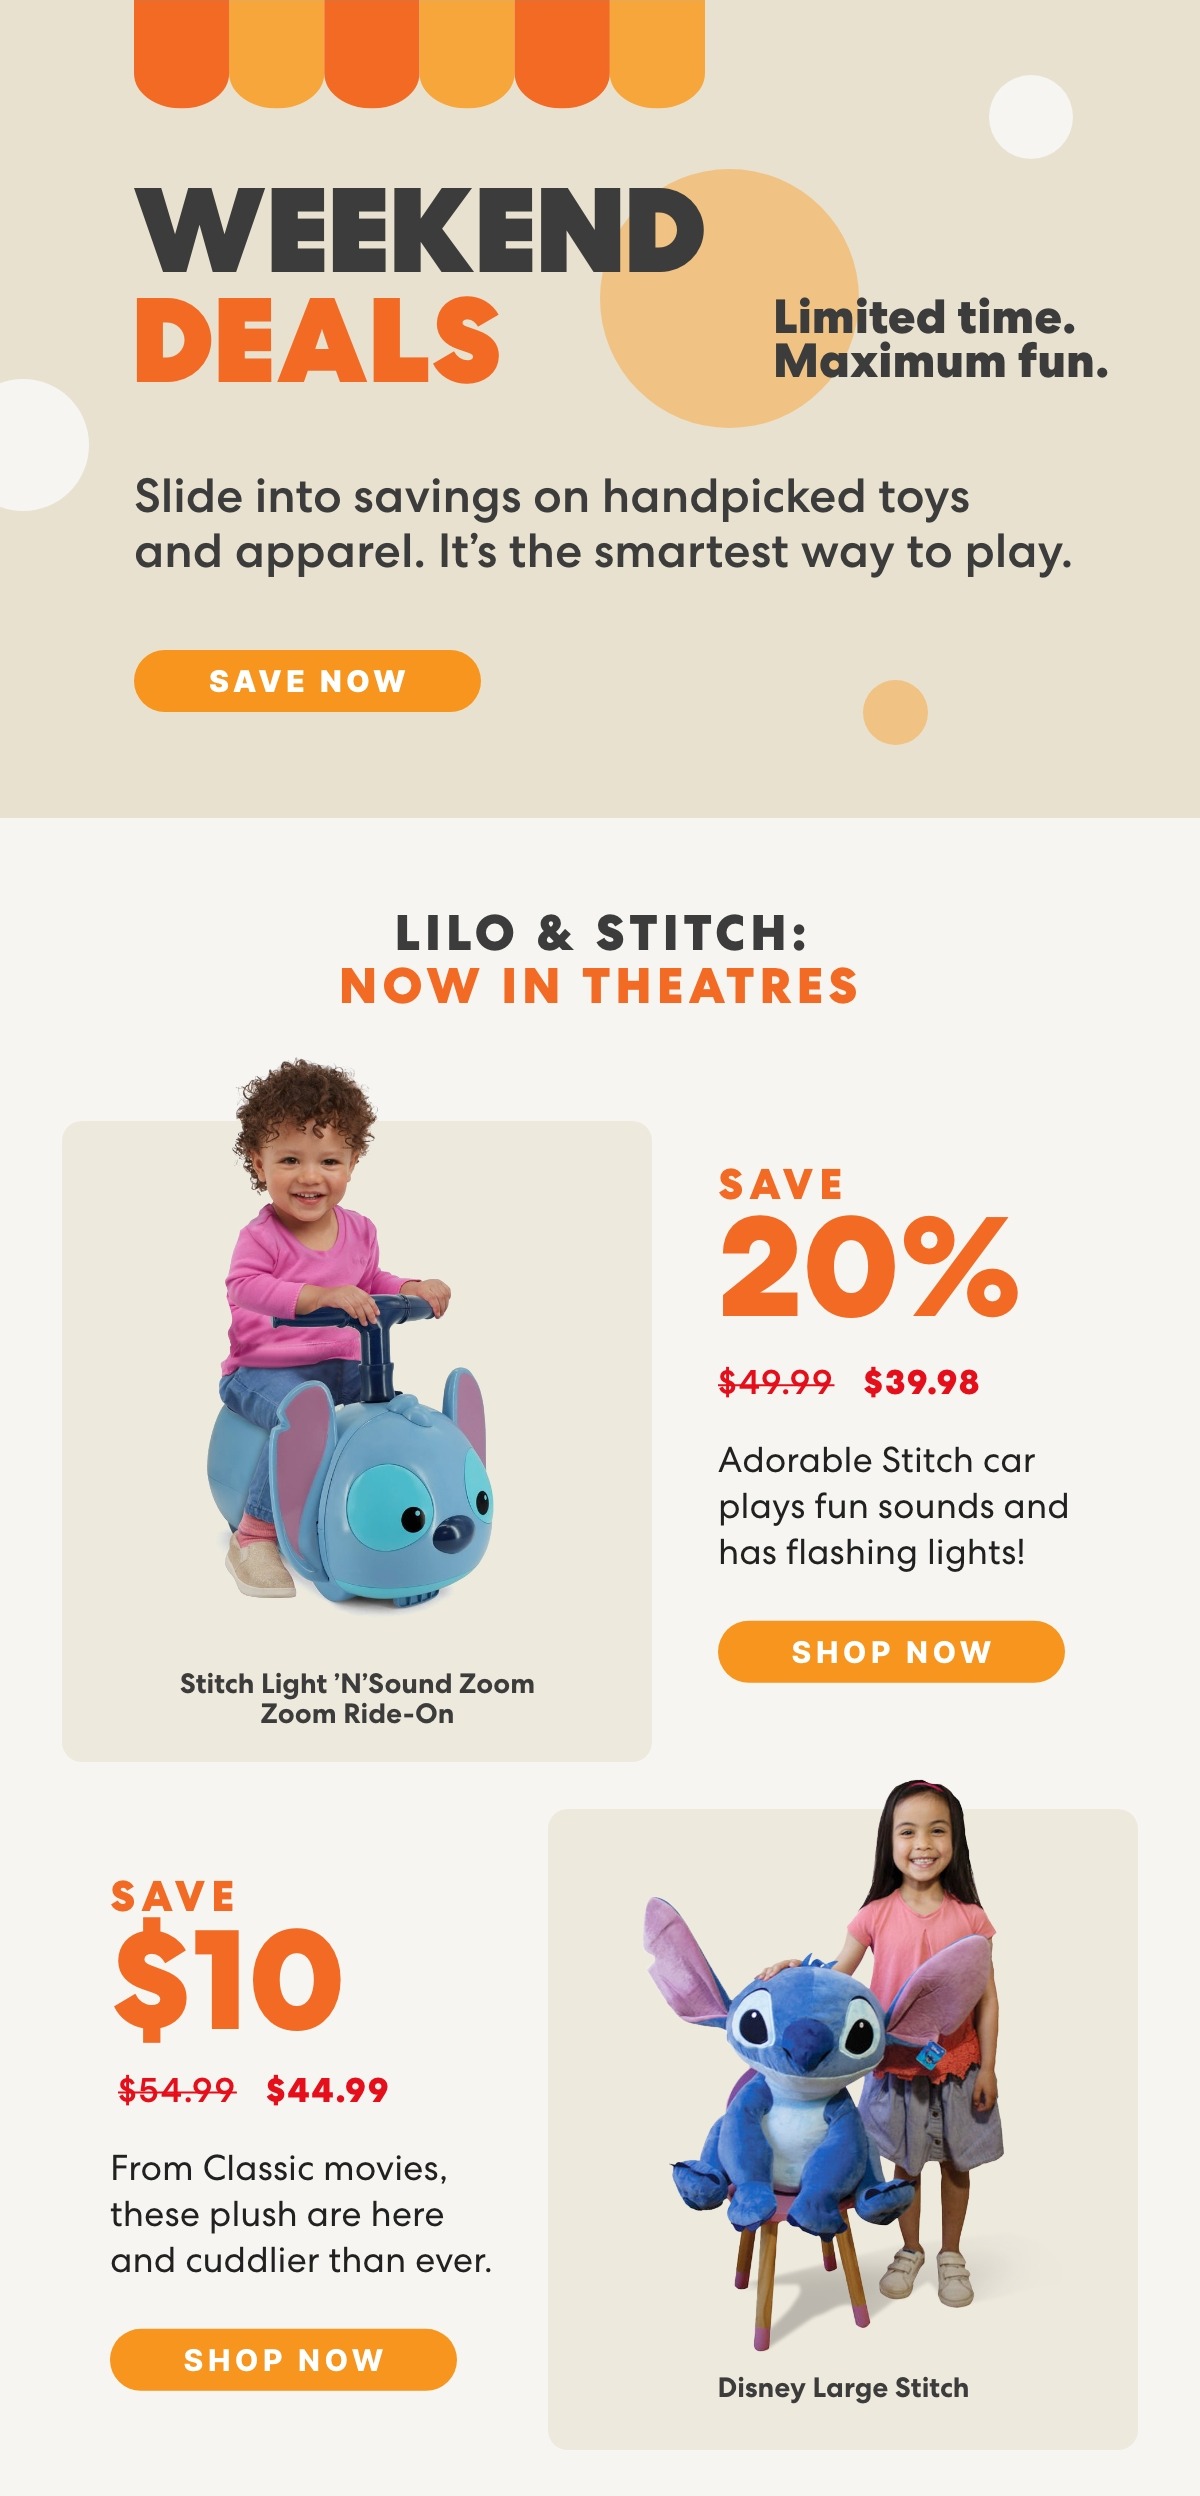Click the SAVE NOW button
The height and width of the screenshot is (2496, 1200).
(307, 681)
